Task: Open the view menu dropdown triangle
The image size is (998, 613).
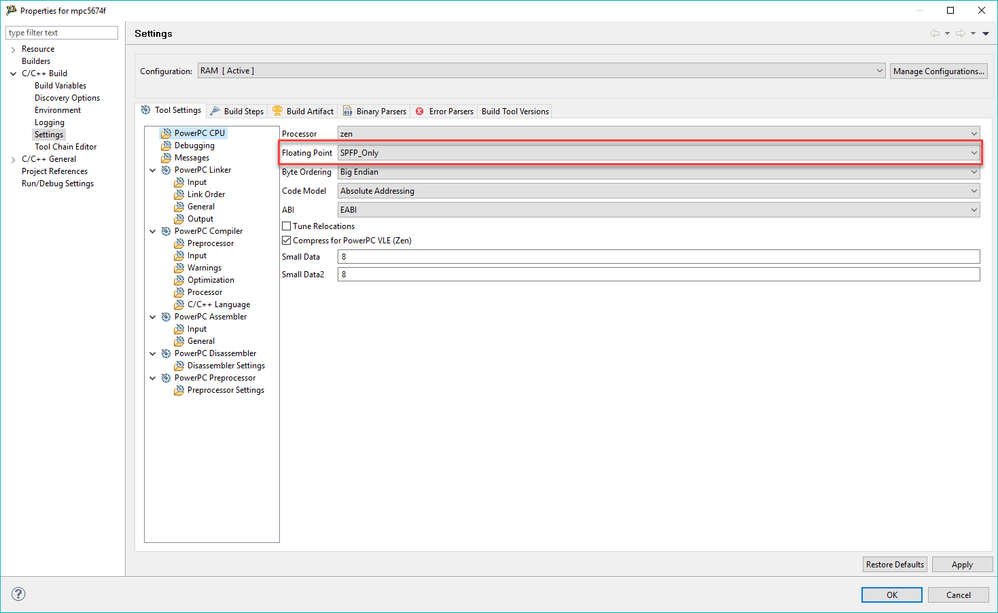Action: (x=985, y=33)
